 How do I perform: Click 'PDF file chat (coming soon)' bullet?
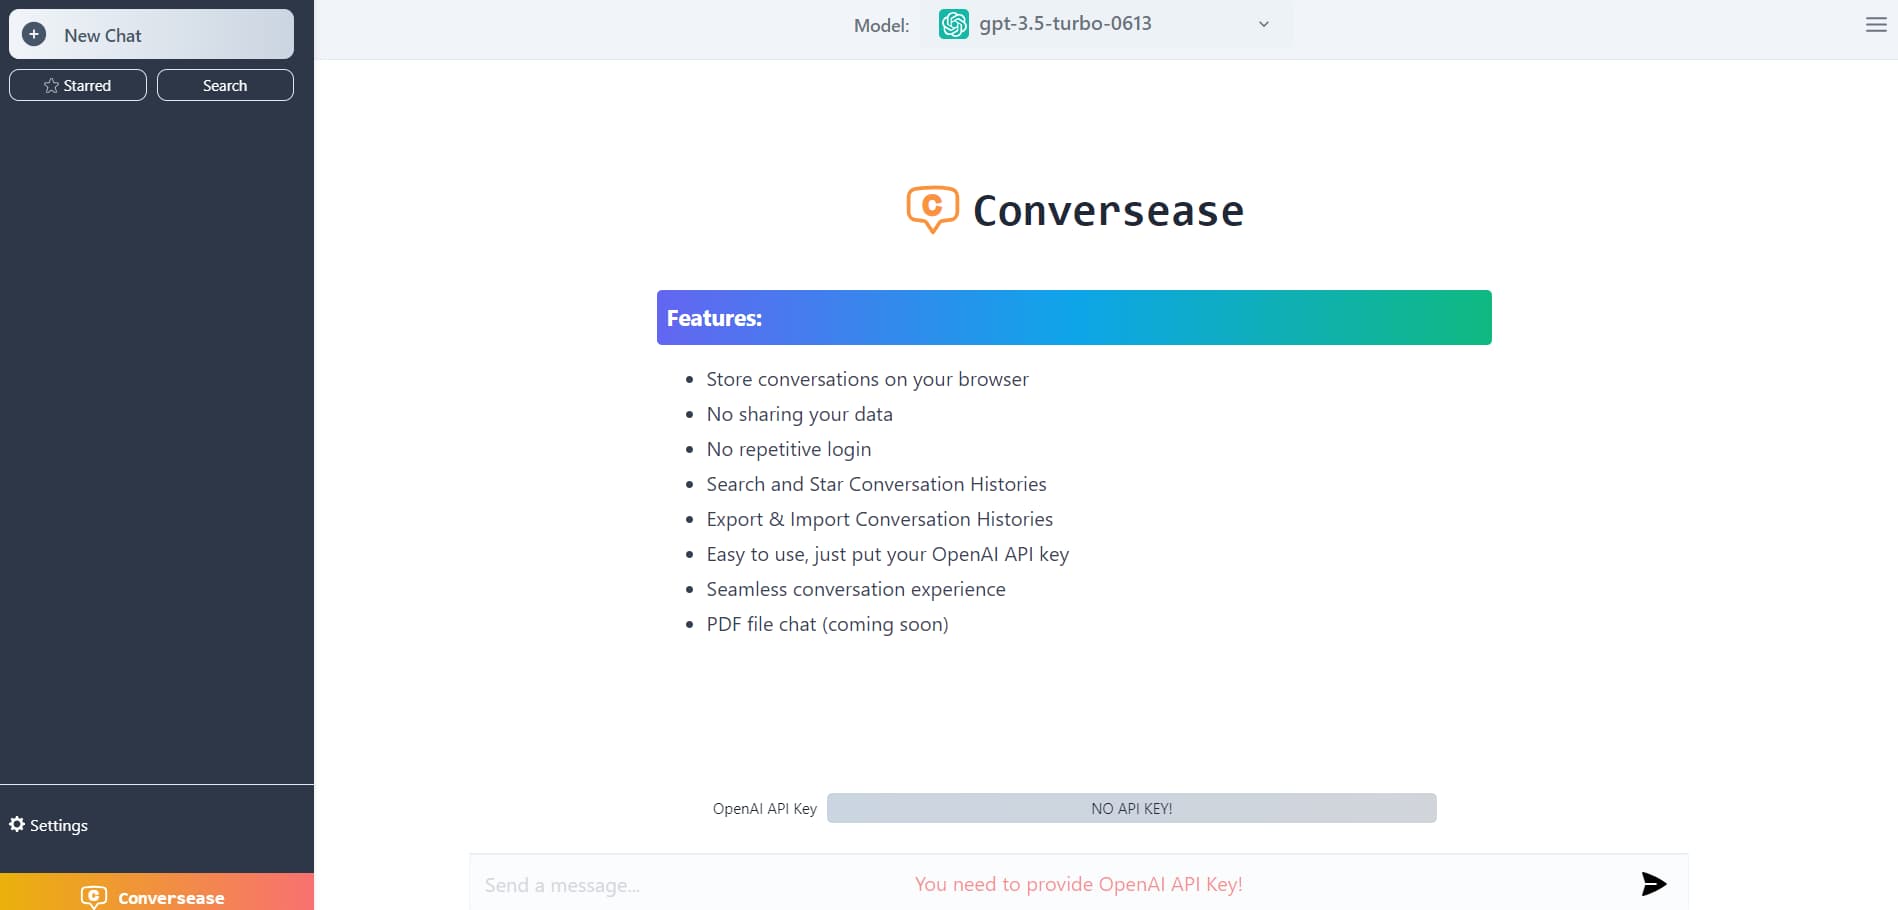pyautogui.click(x=827, y=624)
